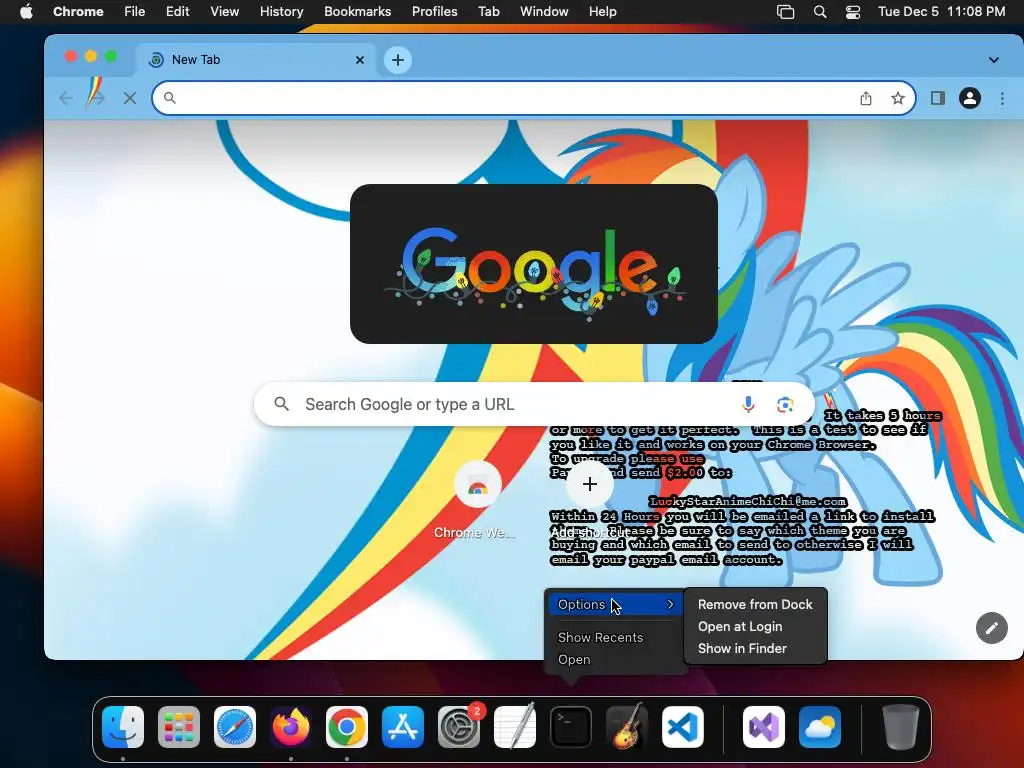Open the Edit menu
This screenshot has height=768, width=1024.
177,12
